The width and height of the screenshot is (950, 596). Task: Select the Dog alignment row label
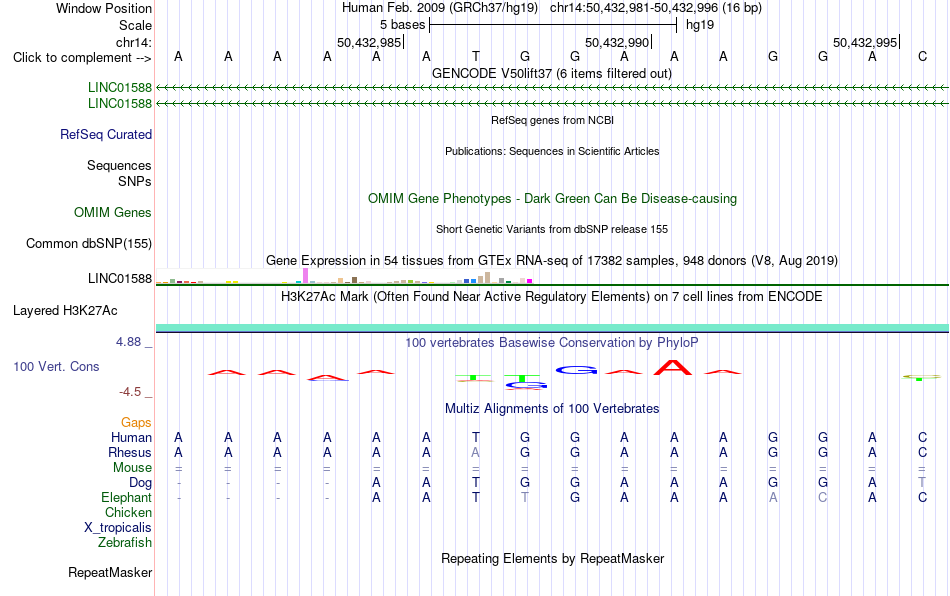(140, 483)
